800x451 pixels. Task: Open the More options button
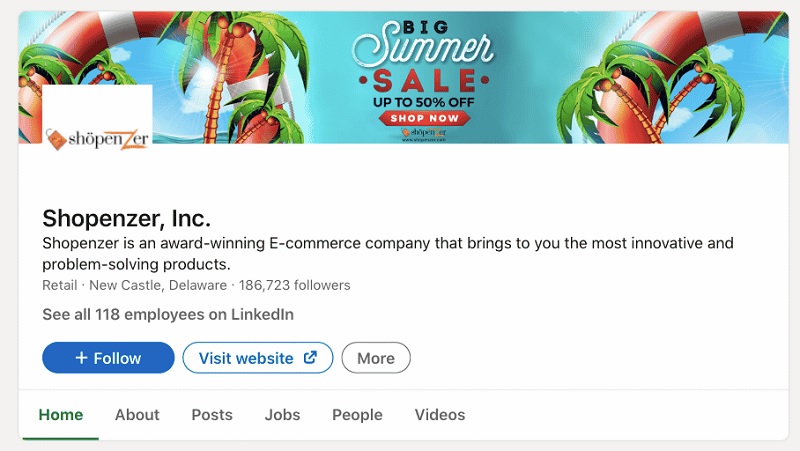[376, 358]
